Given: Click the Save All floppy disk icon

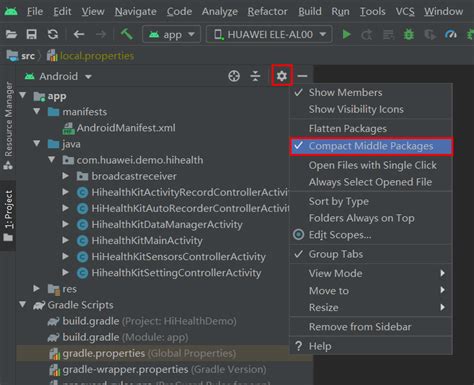Looking at the screenshot, I should [x=32, y=34].
